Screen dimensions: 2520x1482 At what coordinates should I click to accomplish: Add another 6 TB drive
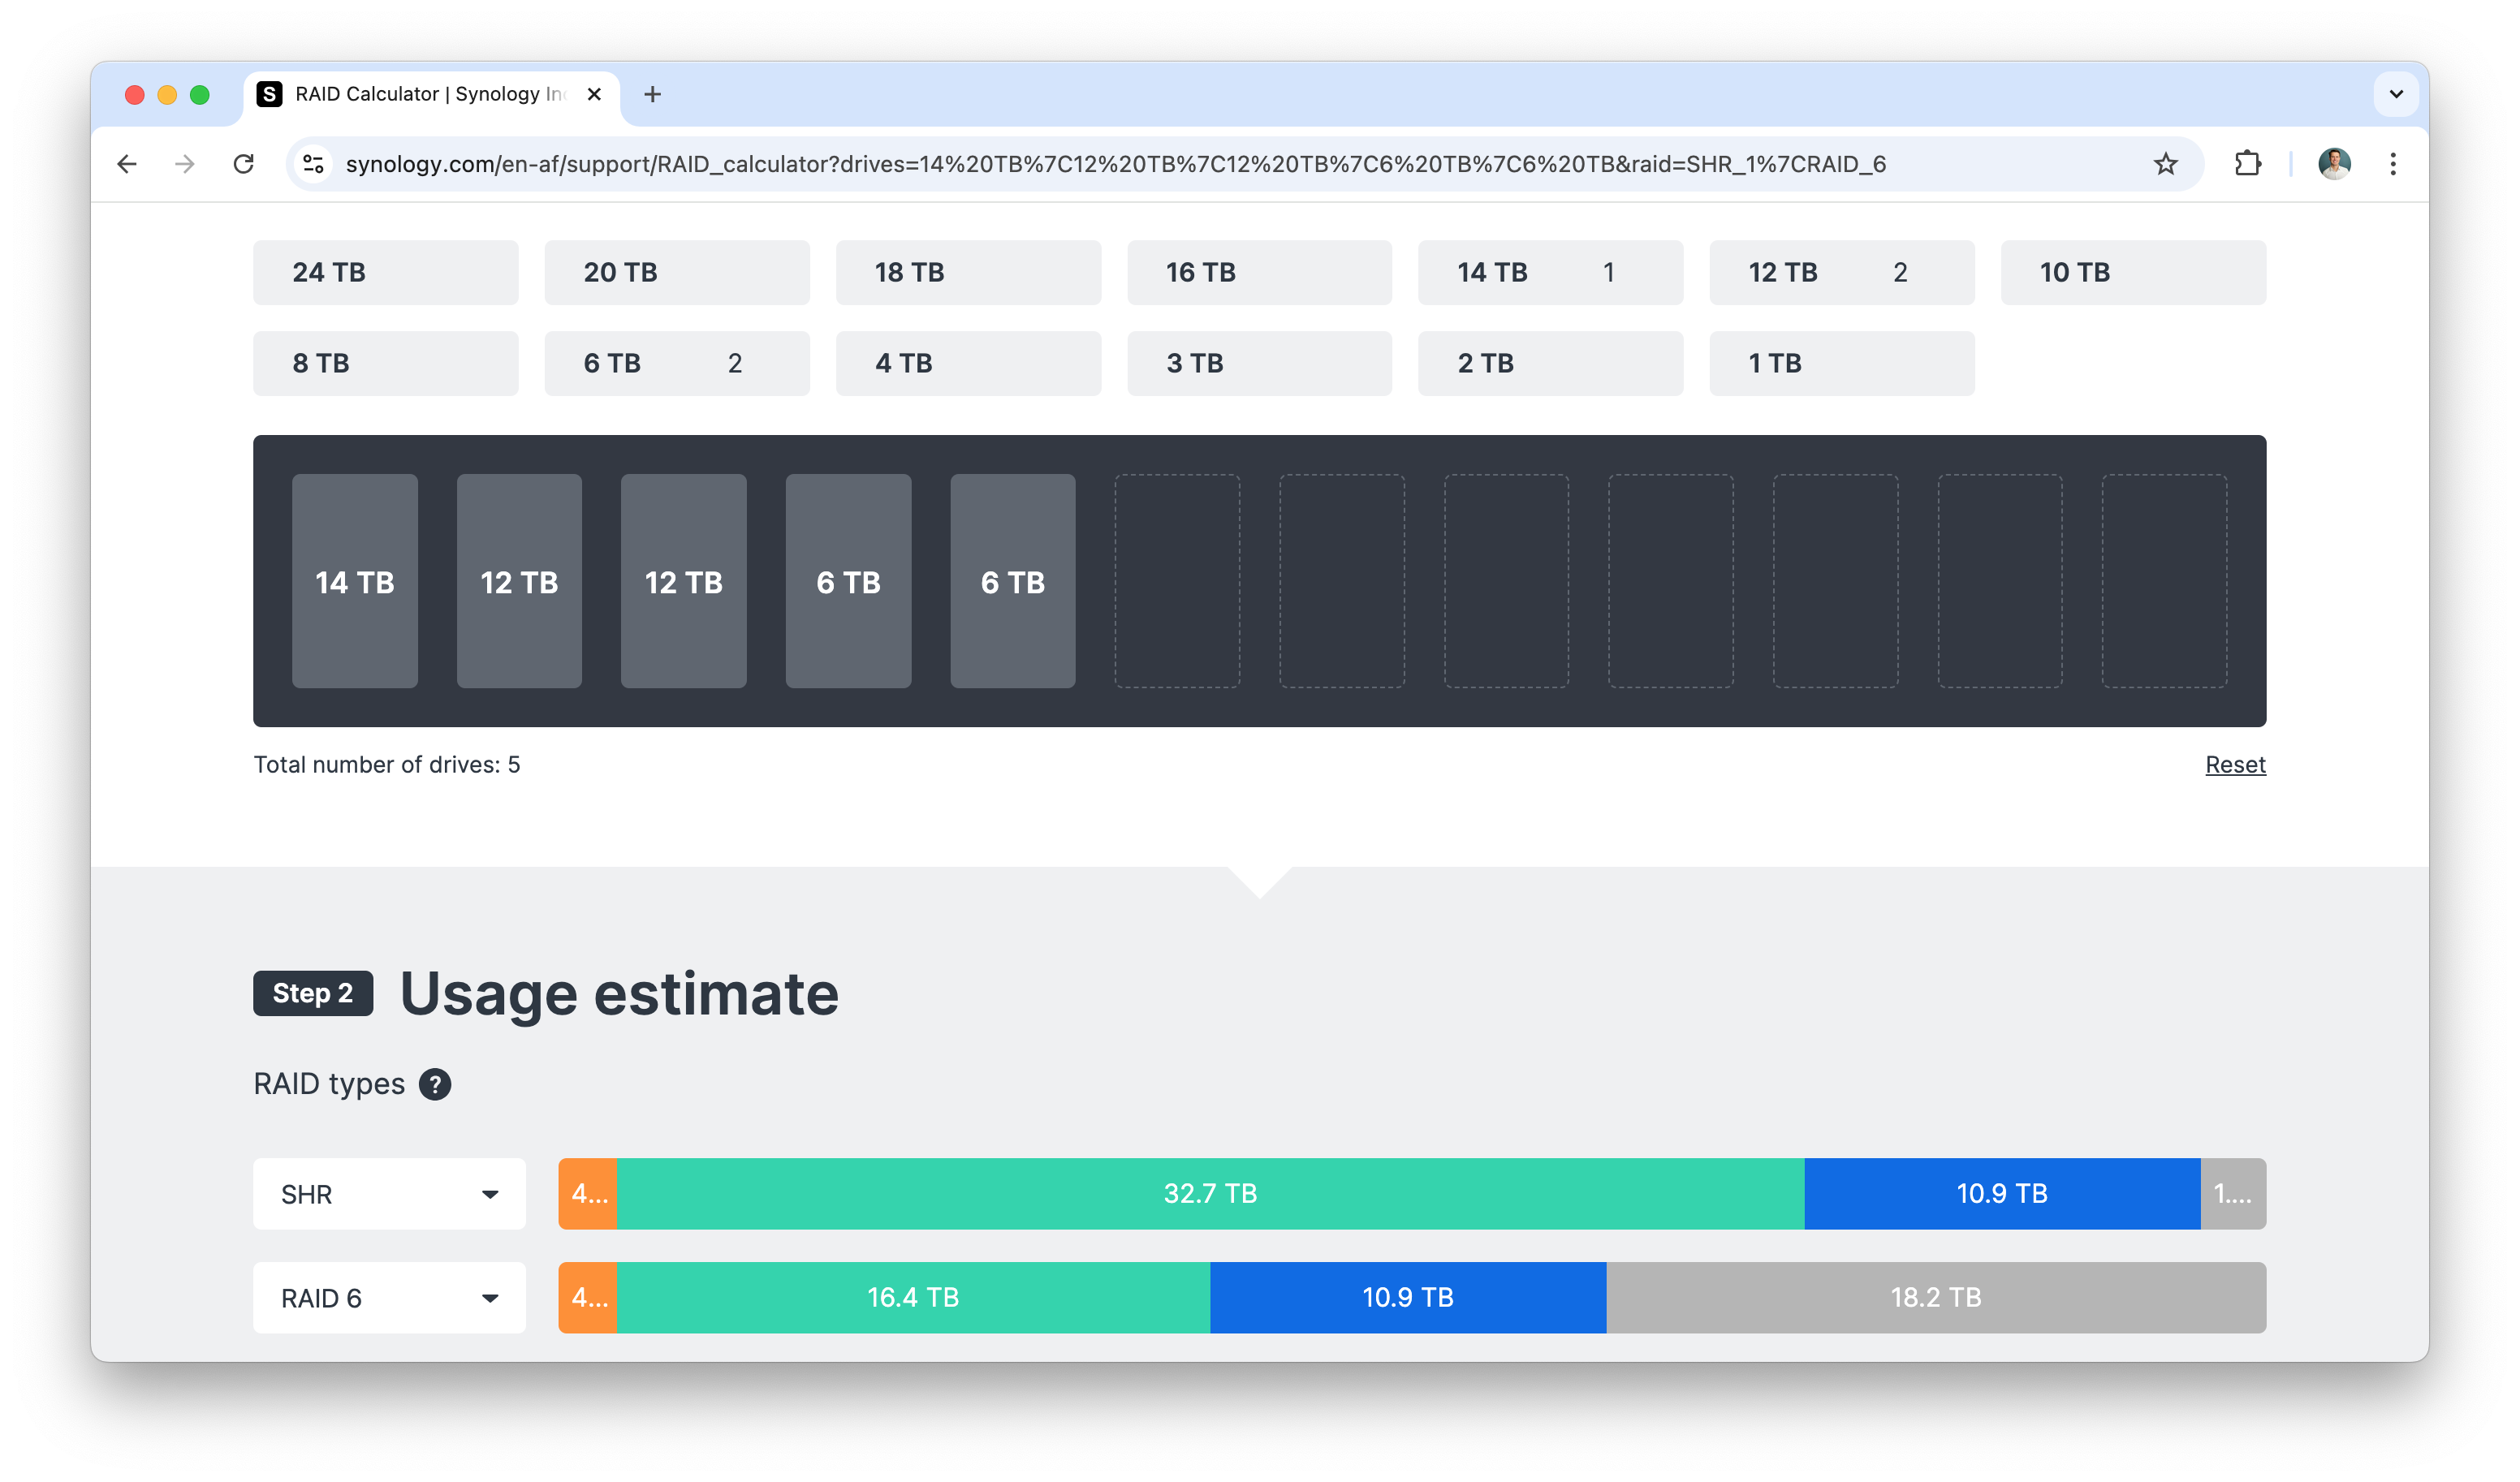click(x=676, y=363)
